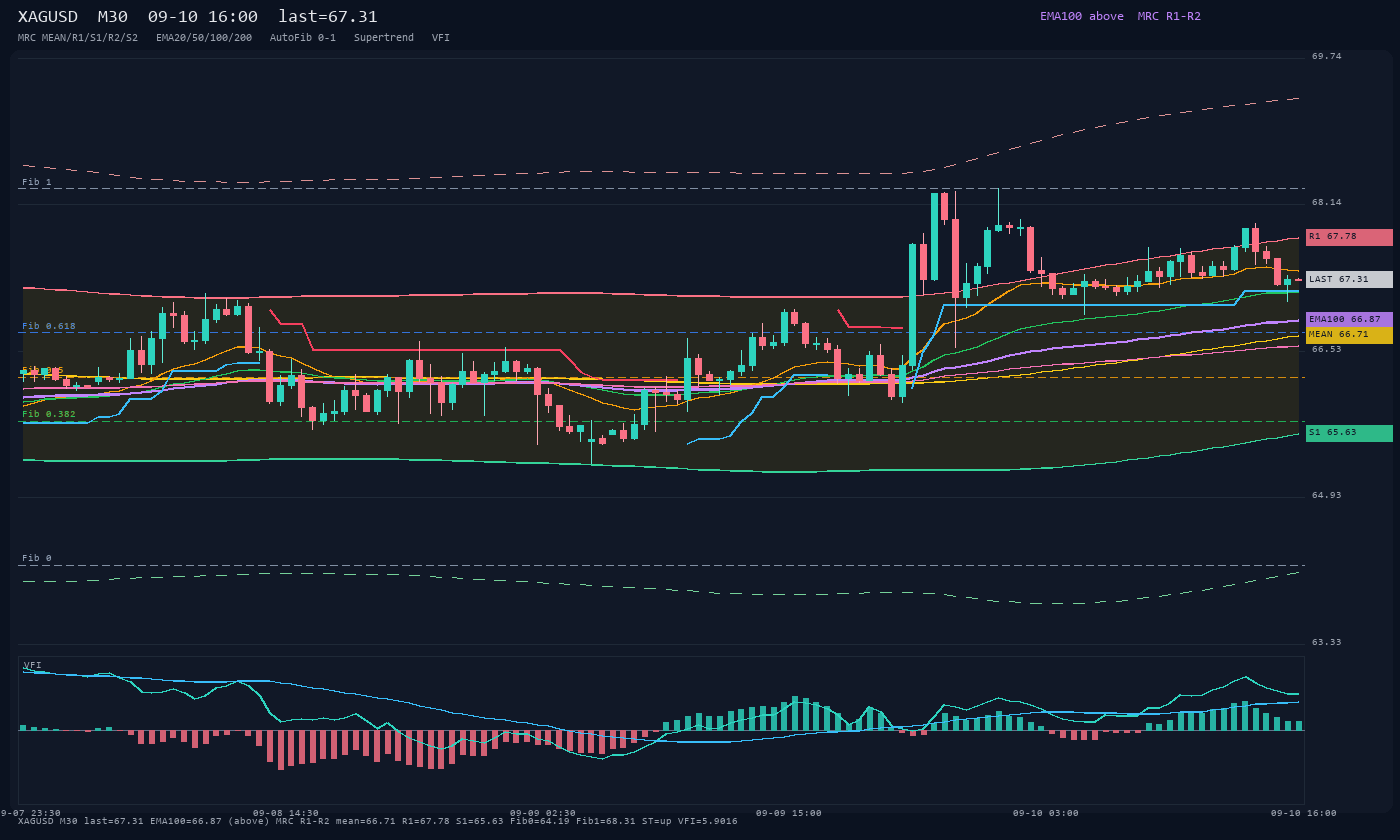This screenshot has width=1400, height=840.
Task: Click the 09-09 15:00 time axis label
Action: point(789,813)
